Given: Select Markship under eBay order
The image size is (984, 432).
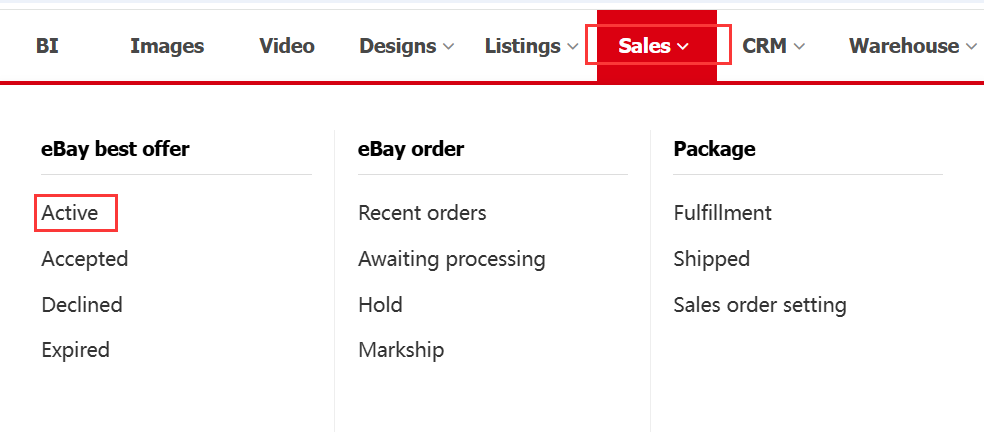Looking at the screenshot, I should (x=401, y=351).
